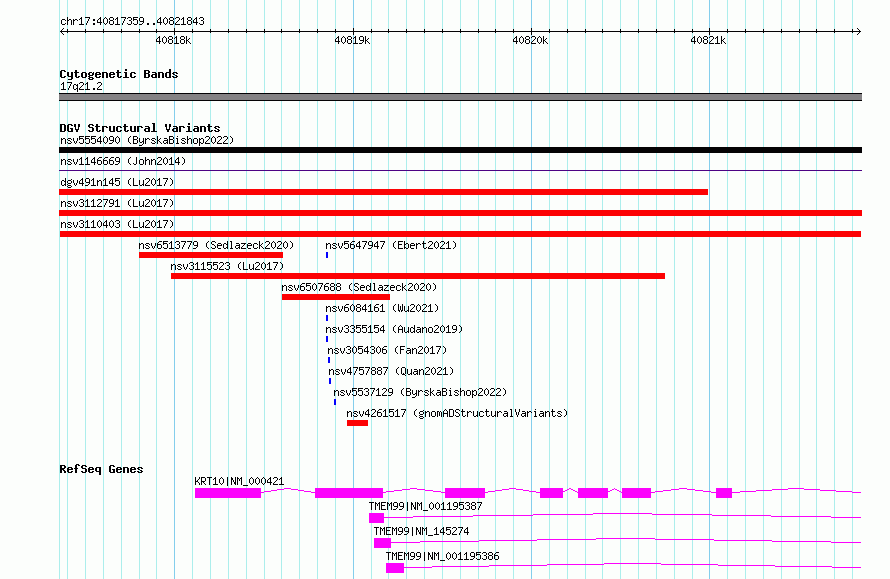The height and width of the screenshot is (579, 890).
Task: Click TMEM99|NM_001195386 gene label
Action: (443, 556)
